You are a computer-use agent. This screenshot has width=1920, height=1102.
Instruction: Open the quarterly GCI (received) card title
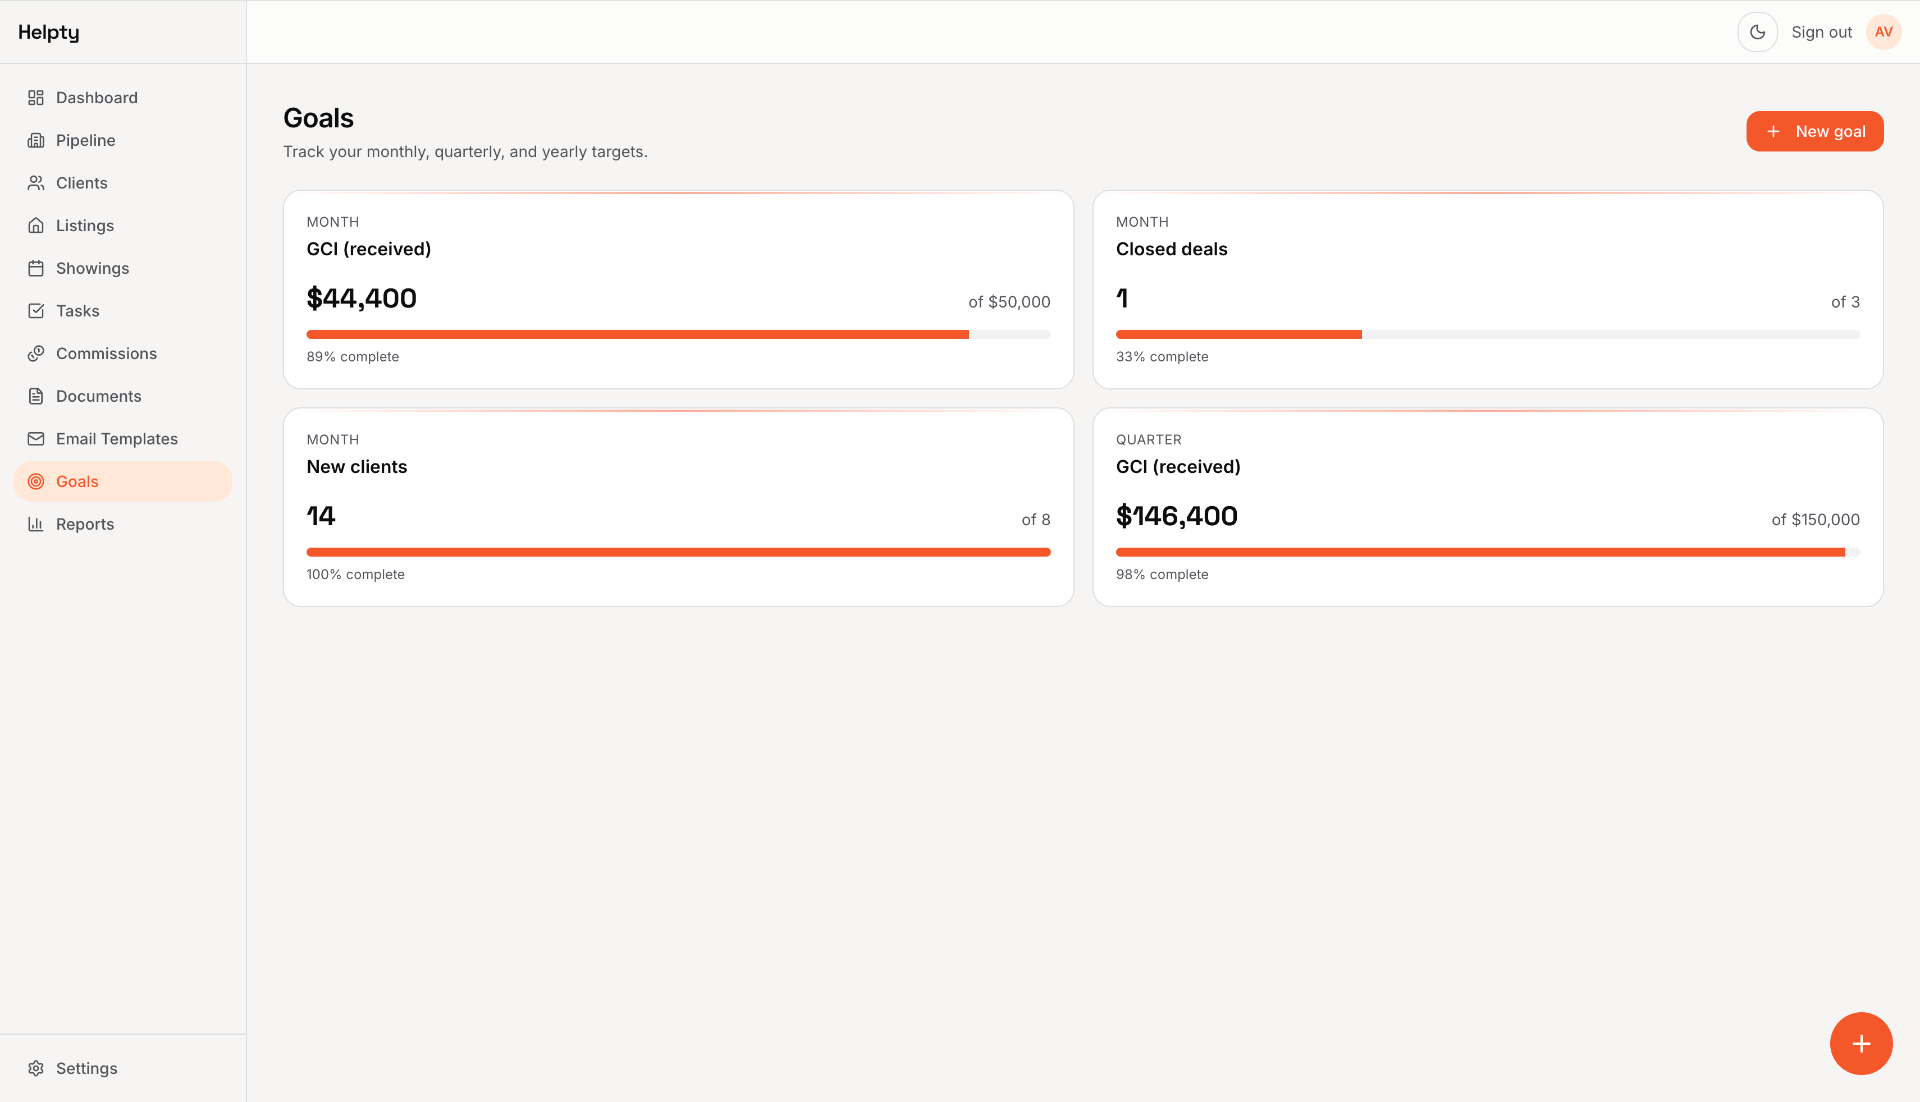click(1178, 467)
